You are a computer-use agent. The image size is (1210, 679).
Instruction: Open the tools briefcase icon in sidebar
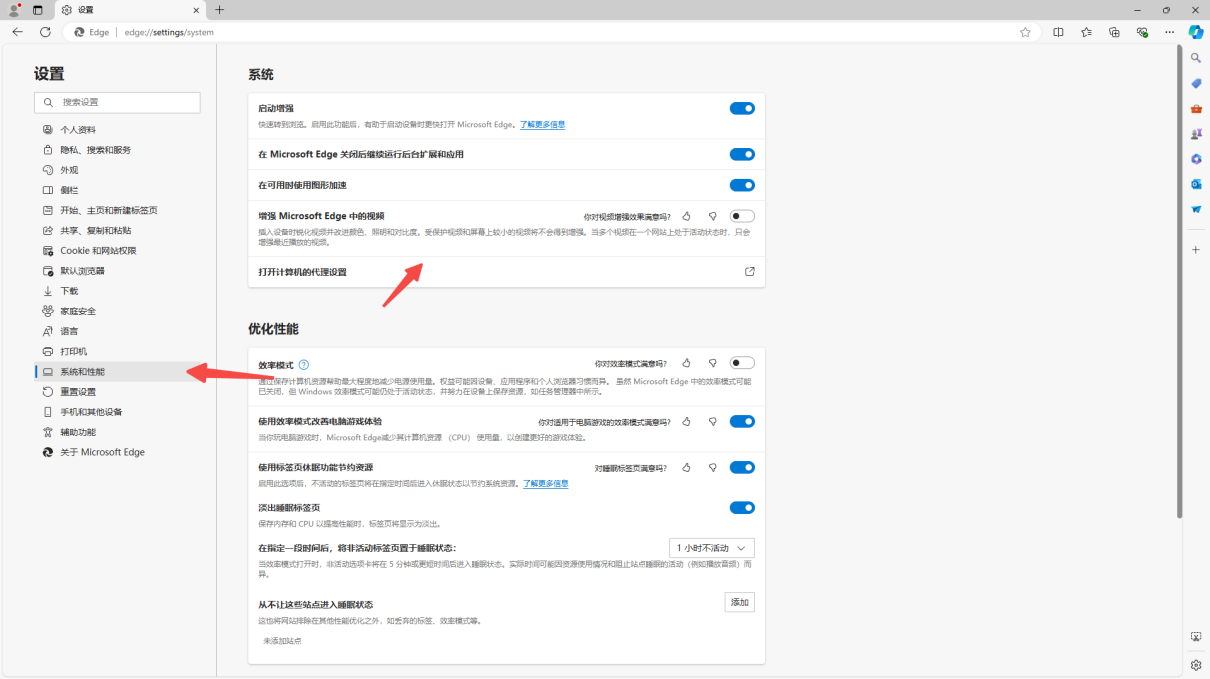pos(1196,108)
